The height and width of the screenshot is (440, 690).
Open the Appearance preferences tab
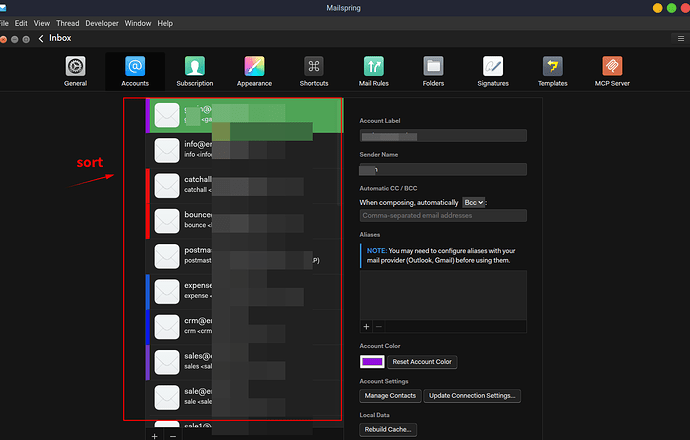point(254,71)
